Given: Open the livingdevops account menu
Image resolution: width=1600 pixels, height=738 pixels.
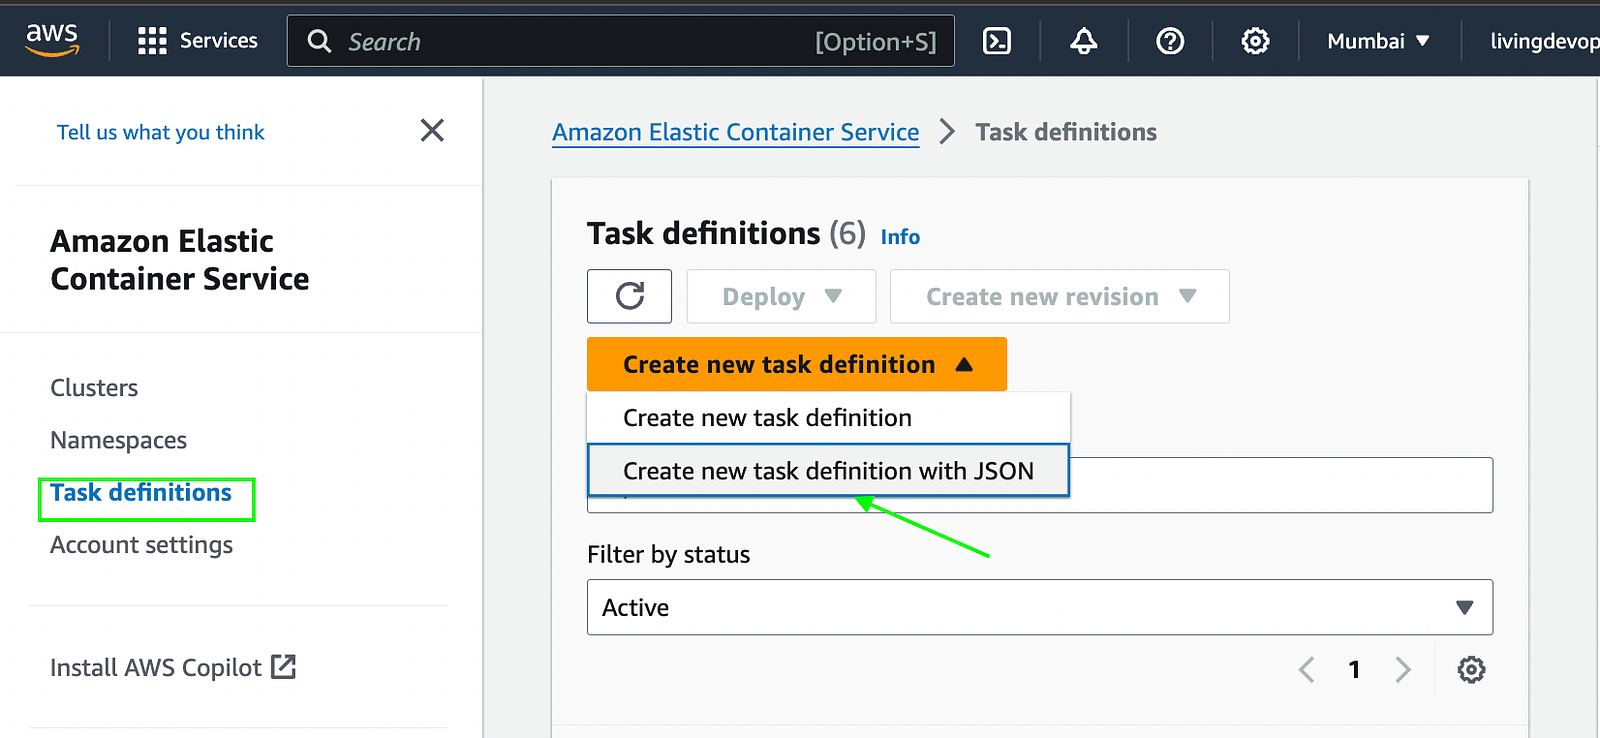Looking at the screenshot, I should (x=1544, y=41).
